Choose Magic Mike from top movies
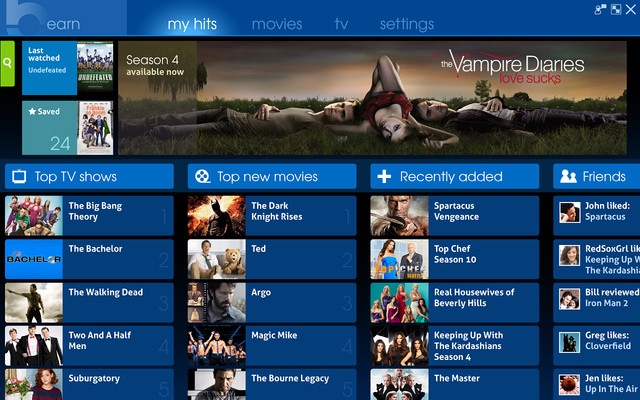 click(272, 346)
